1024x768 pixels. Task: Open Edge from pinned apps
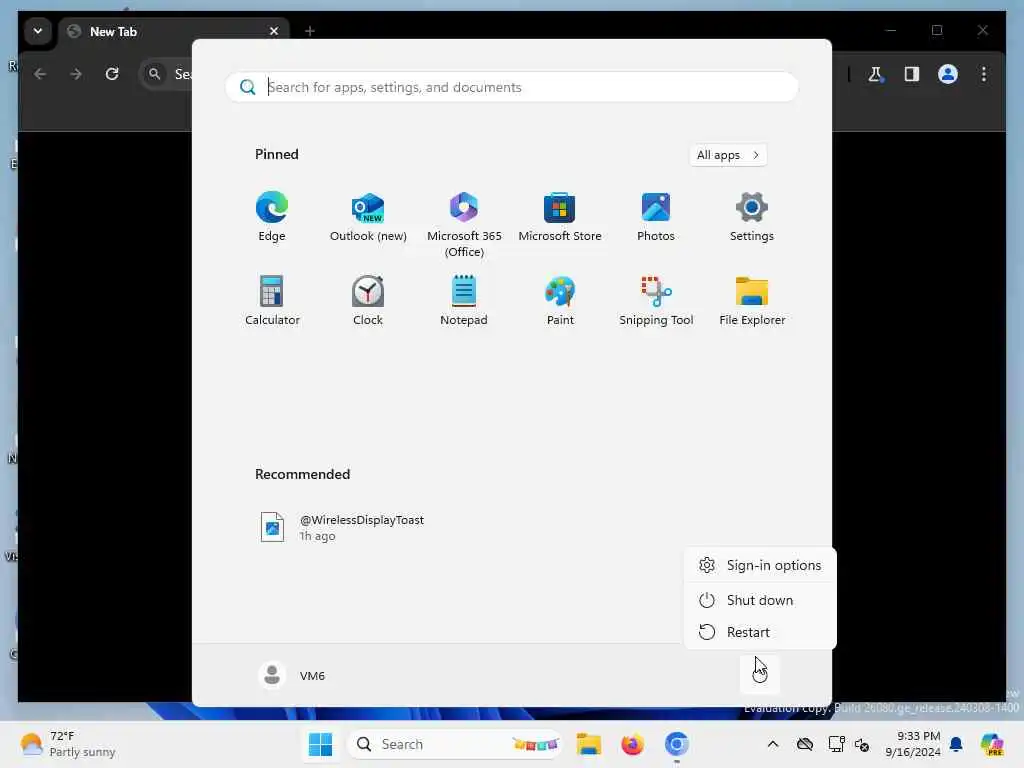coord(272,217)
